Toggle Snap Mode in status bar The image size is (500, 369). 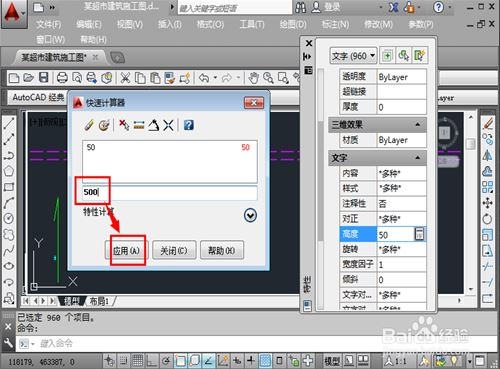[x=124, y=360]
